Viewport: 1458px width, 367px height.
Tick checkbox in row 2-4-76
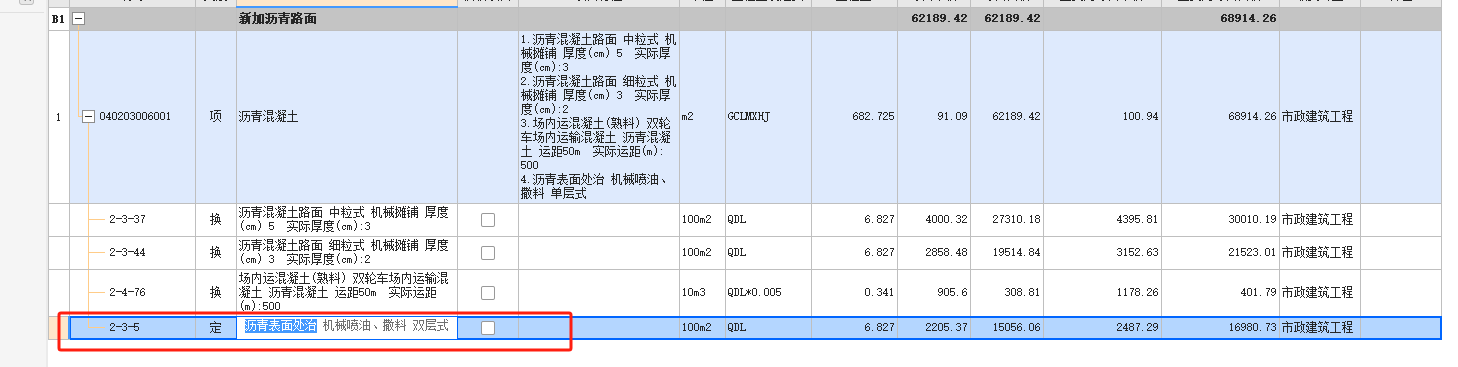point(488,293)
